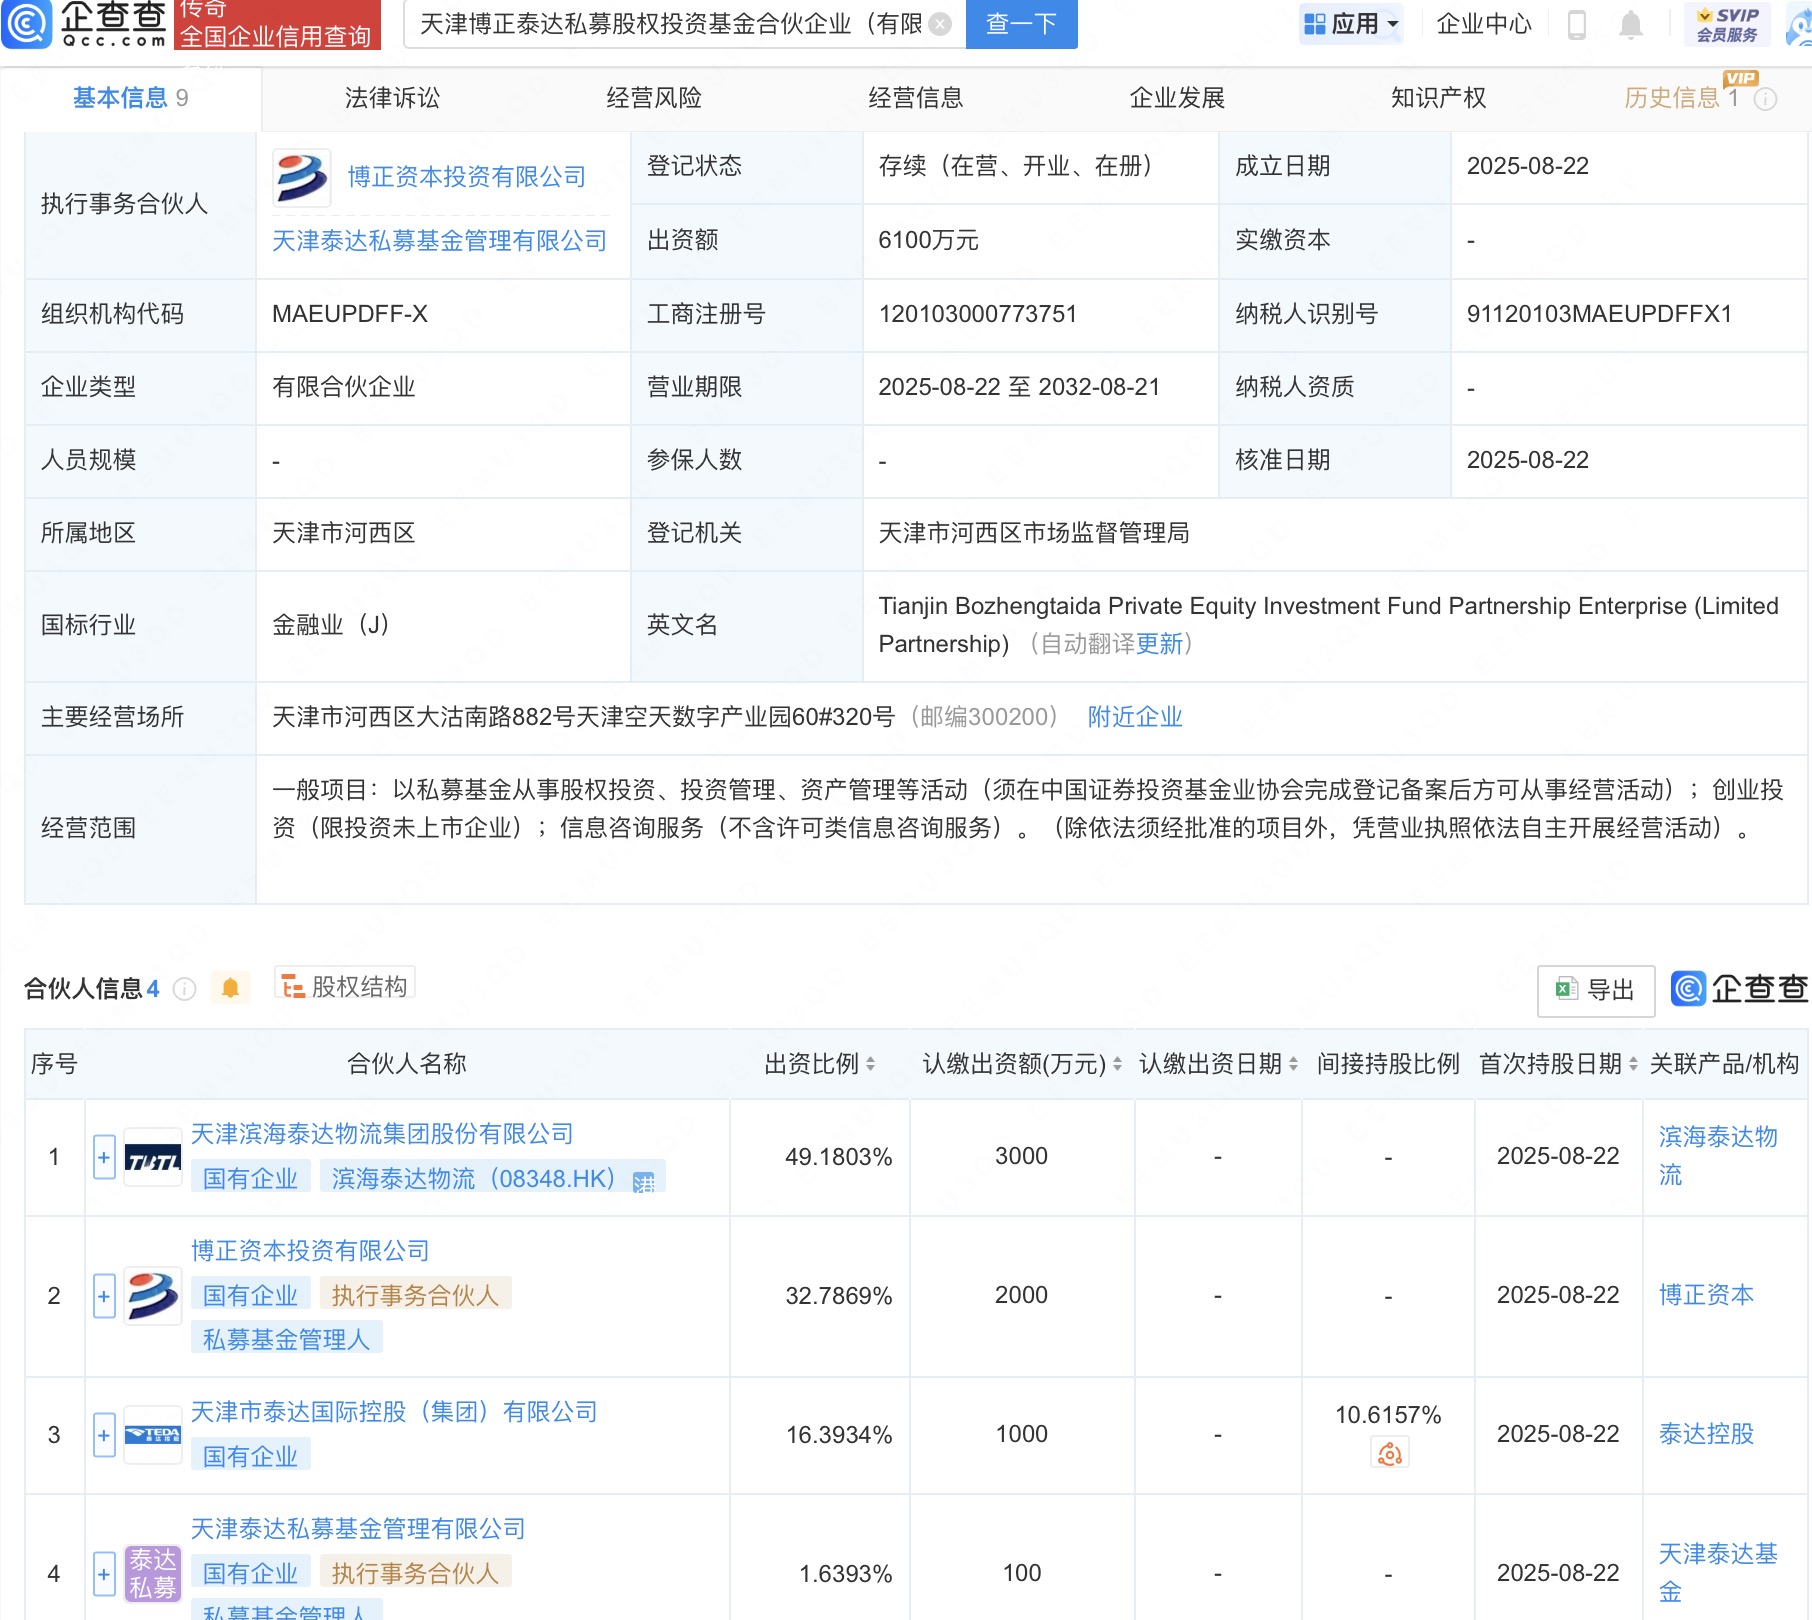
Task: Switch to 经营信息 tab
Action: [916, 98]
